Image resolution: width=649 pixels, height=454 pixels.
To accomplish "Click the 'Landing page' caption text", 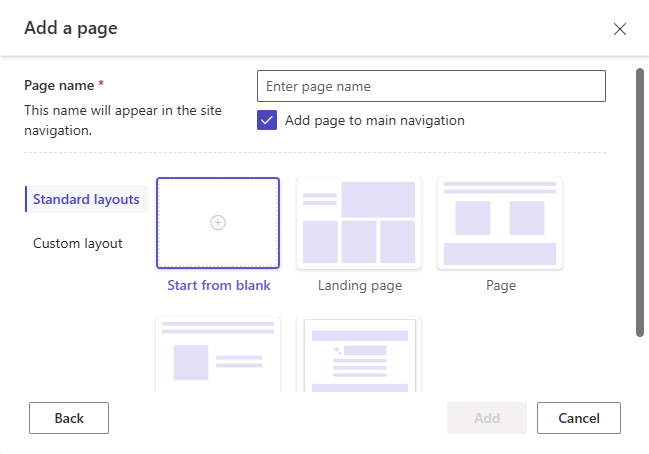I will [x=360, y=286].
